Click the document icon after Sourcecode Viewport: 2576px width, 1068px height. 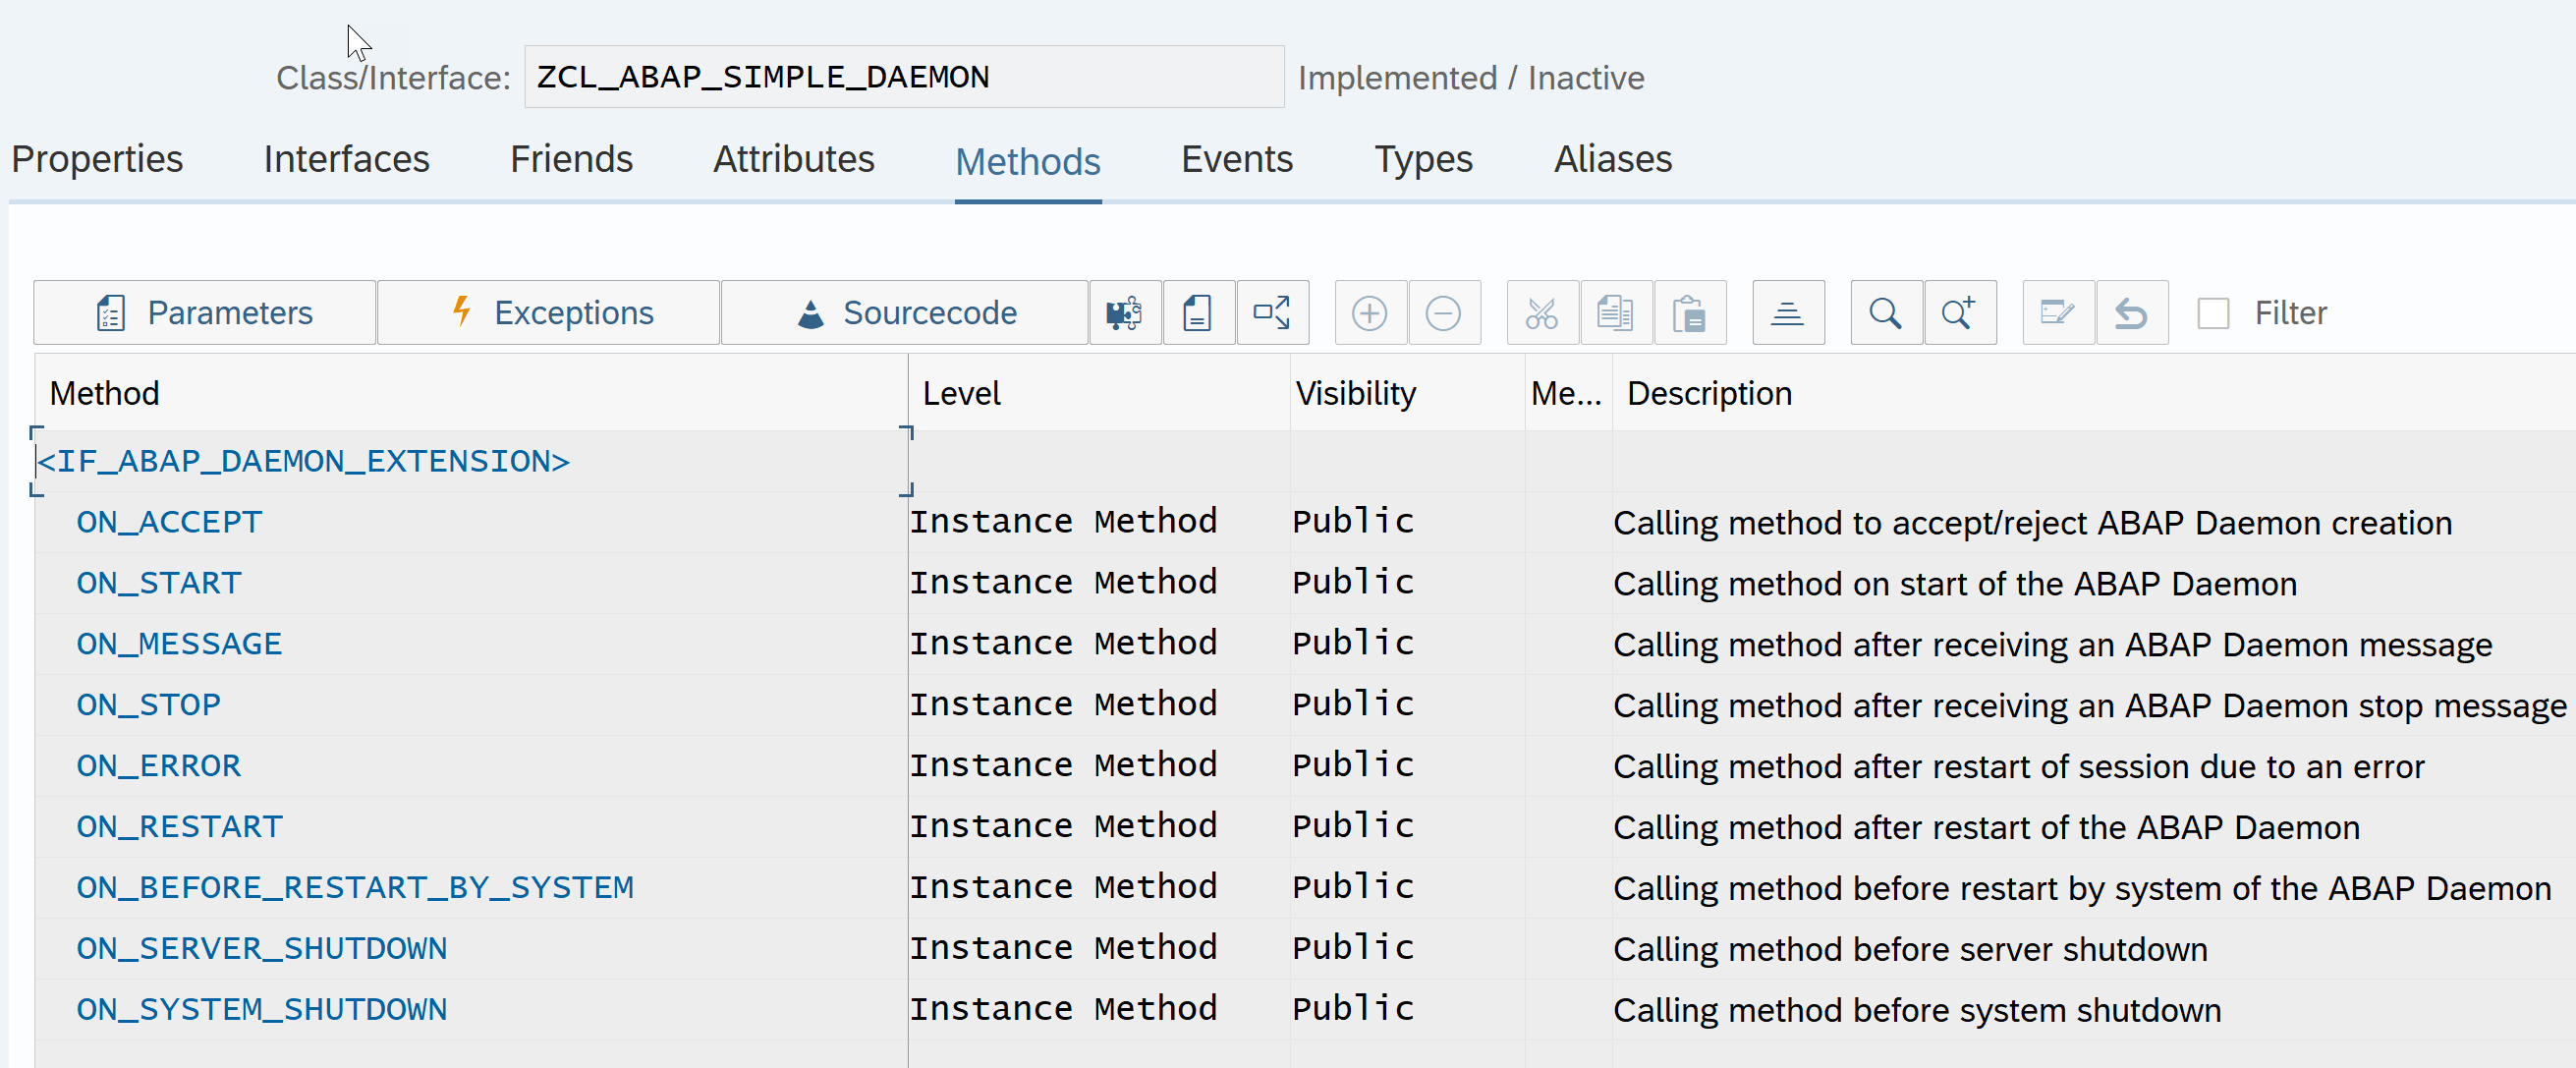coord(1198,313)
